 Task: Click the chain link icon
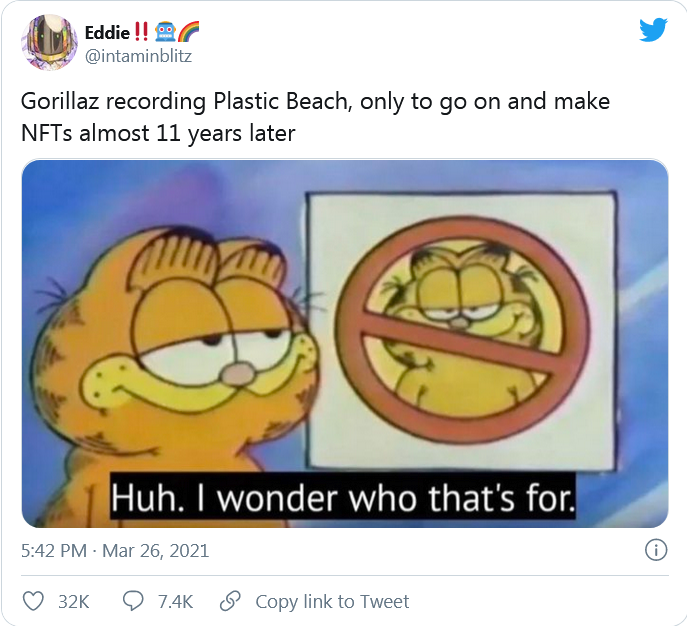coord(230,600)
